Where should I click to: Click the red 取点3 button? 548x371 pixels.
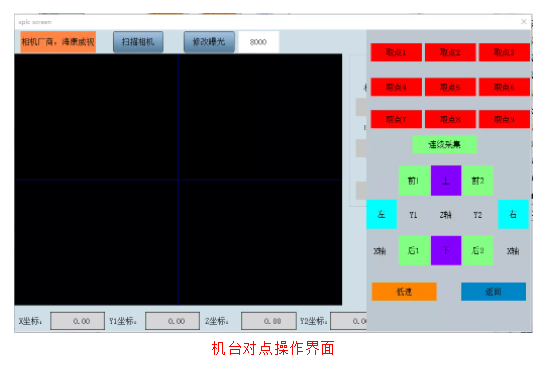(x=504, y=52)
